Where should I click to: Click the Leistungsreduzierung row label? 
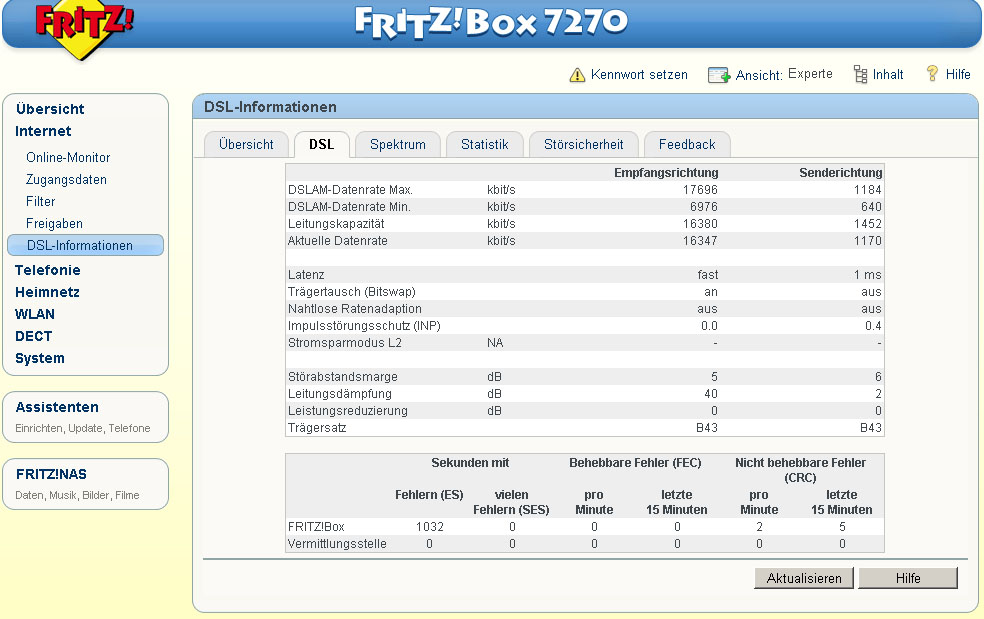[x=348, y=411]
